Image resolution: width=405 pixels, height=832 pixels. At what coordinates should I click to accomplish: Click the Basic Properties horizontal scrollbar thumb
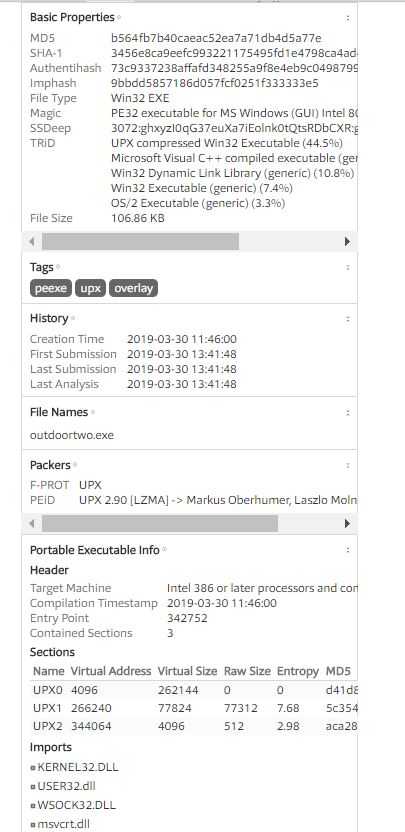point(140,241)
